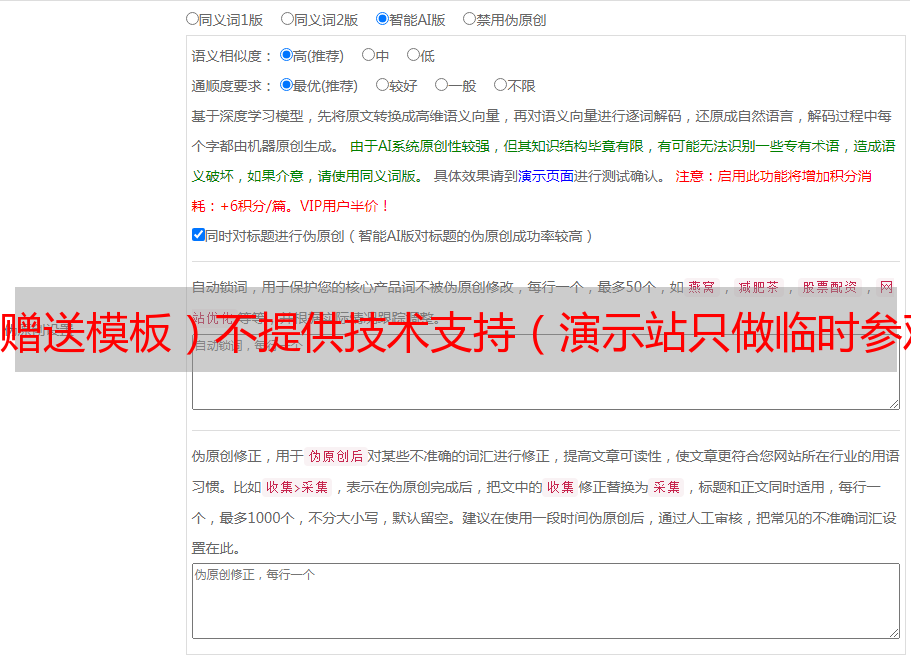Set 语义相似度 to 高(推荐)
Screen dimensions: 911x658
coord(286,55)
